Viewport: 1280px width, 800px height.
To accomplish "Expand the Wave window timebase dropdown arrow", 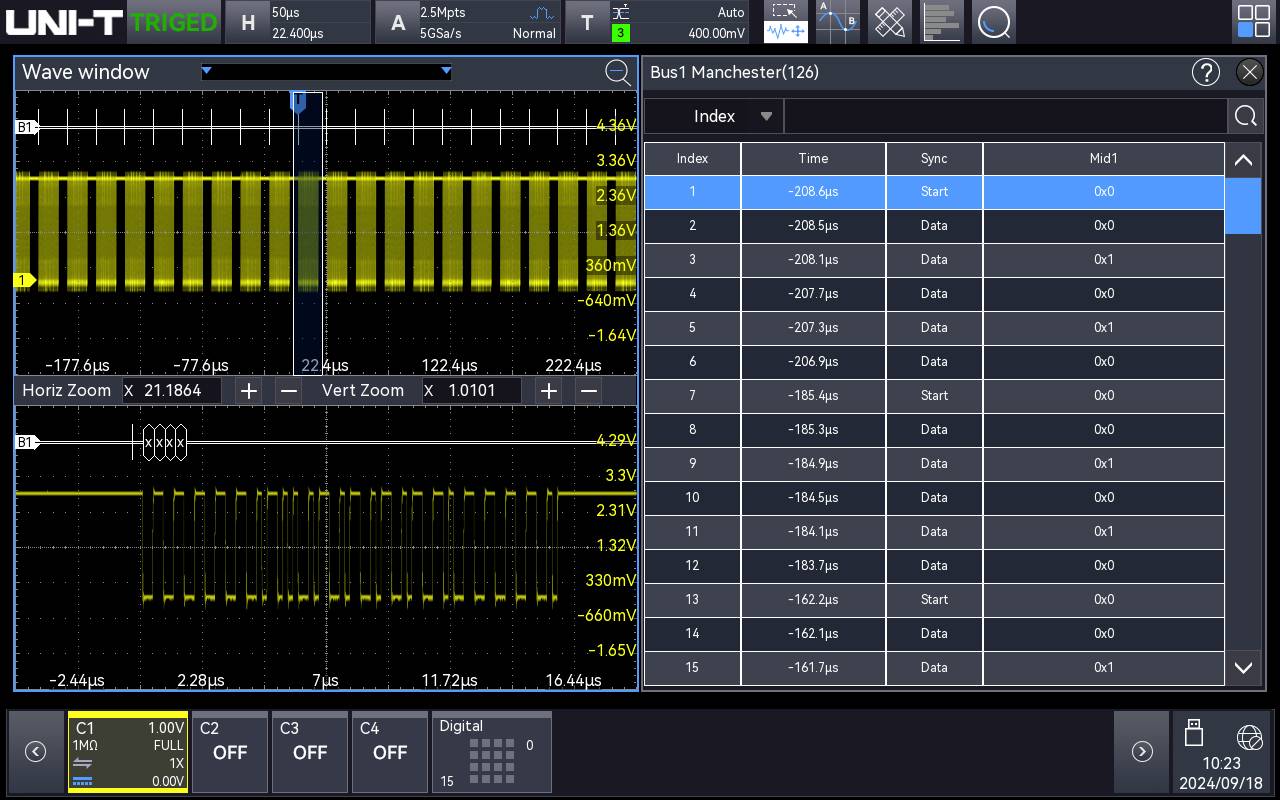I will click(x=446, y=71).
